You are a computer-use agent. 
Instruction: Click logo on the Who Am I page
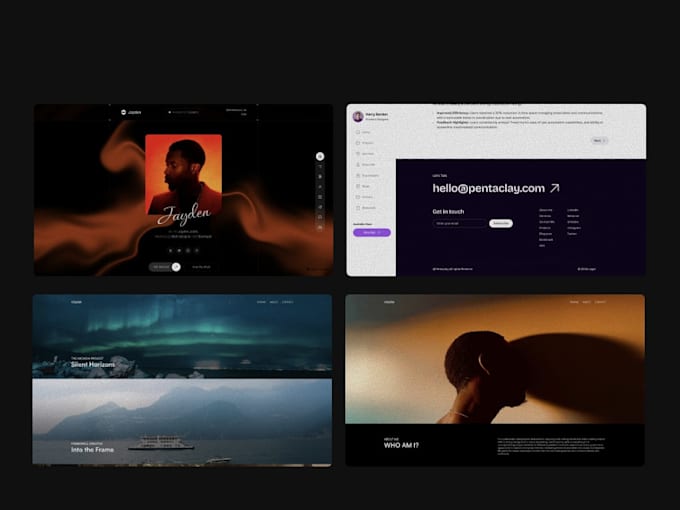[x=389, y=302]
